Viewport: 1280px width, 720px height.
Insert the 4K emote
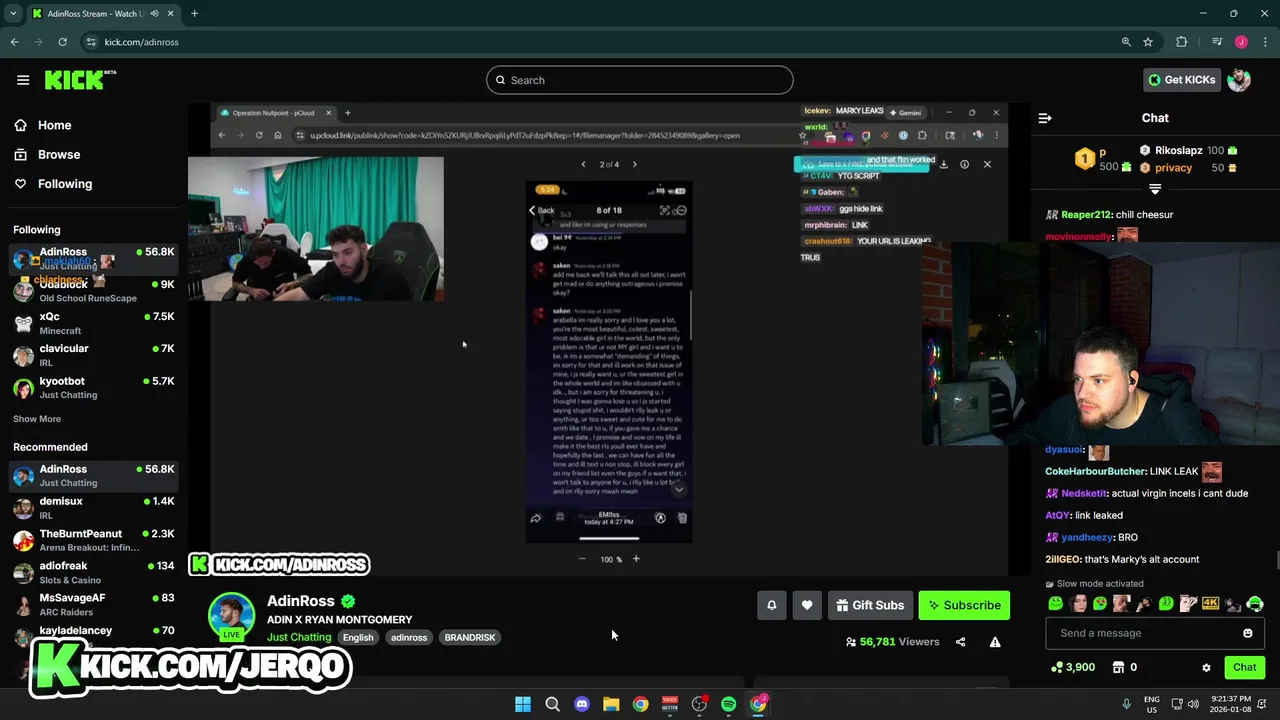(x=1210, y=604)
